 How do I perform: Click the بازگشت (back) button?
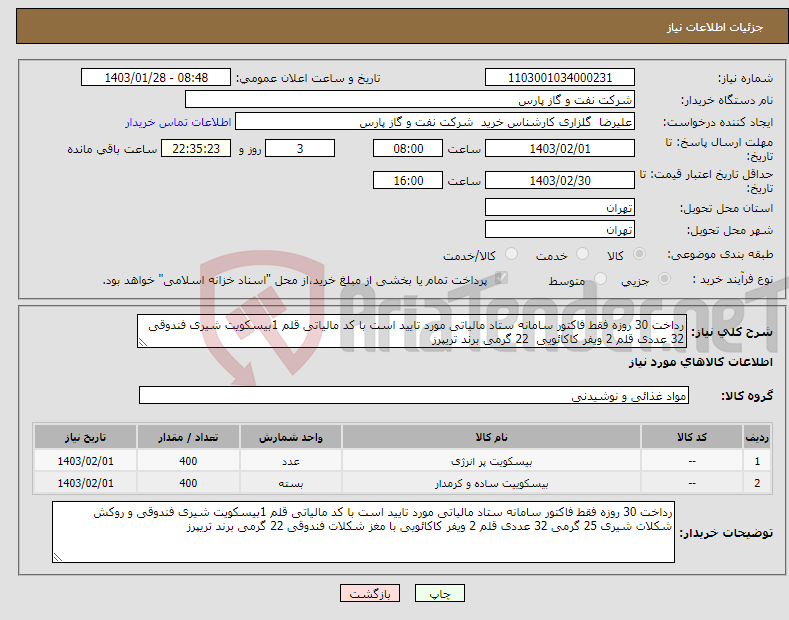click(370, 594)
